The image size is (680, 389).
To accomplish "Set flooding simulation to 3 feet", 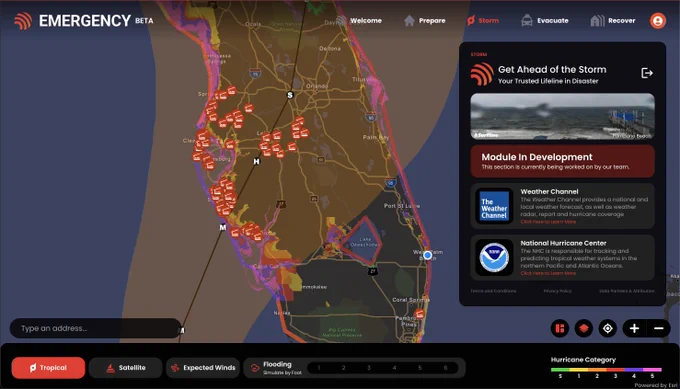I will click(x=369, y=368).
